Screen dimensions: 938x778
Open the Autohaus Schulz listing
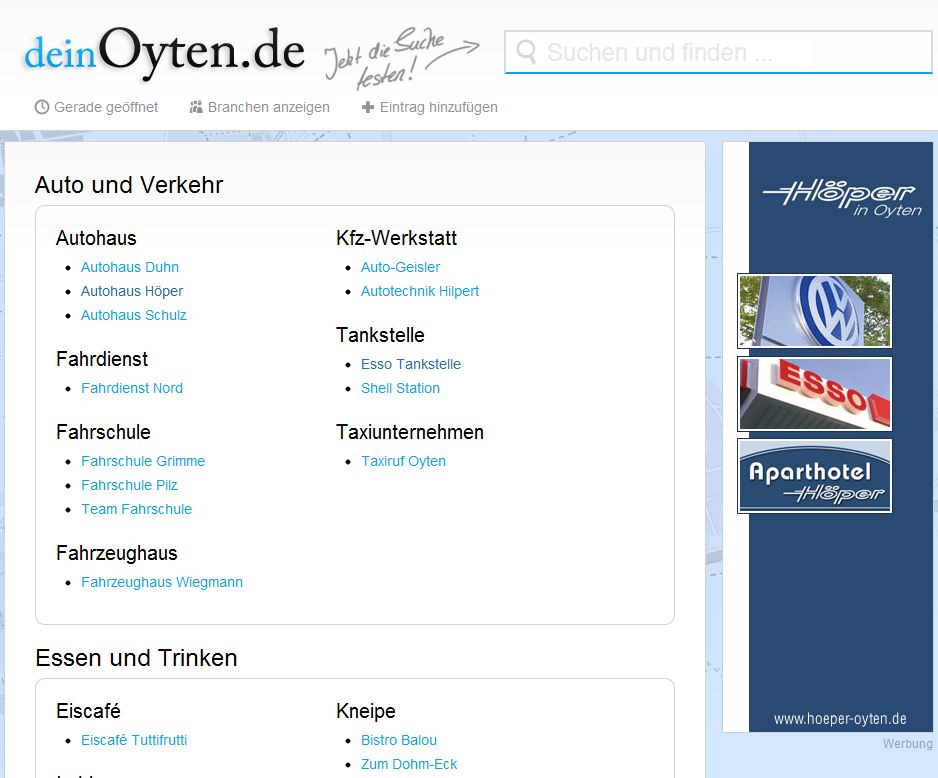coord(133,315)
